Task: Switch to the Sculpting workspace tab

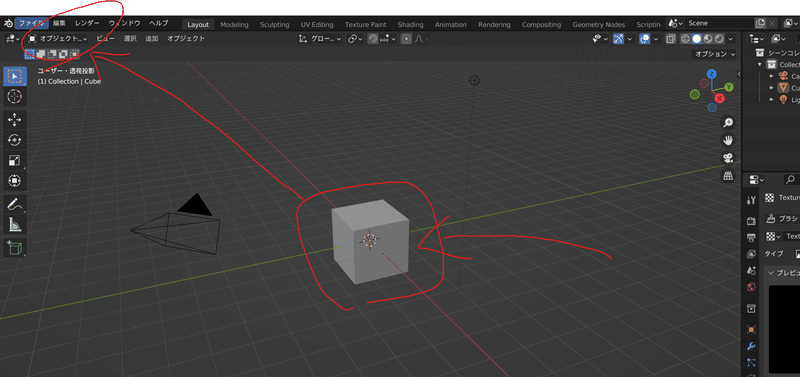Action: 274,24
